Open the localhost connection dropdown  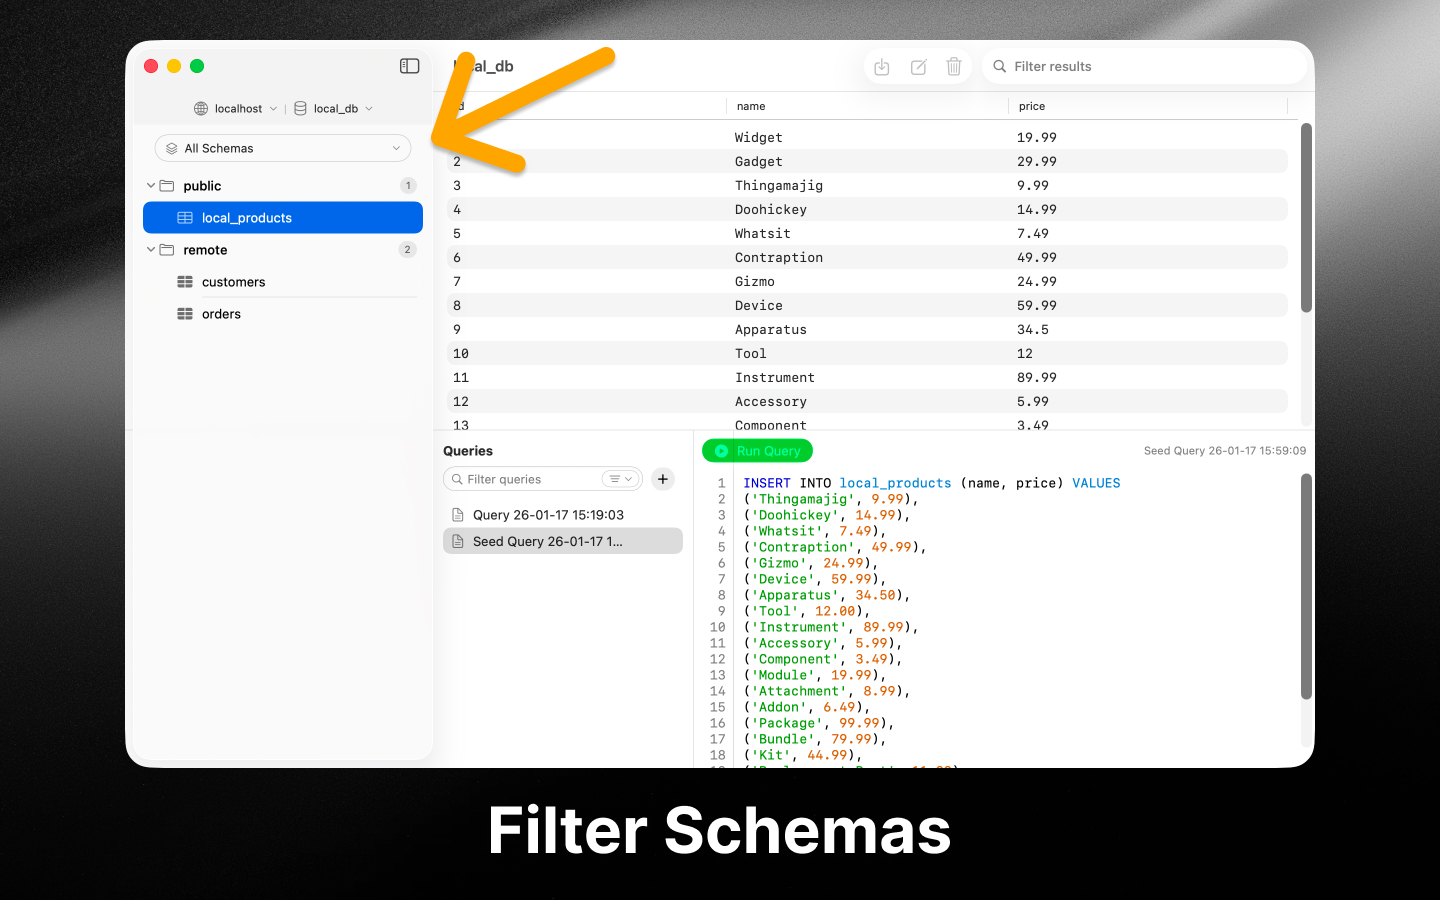coord(272,108)
